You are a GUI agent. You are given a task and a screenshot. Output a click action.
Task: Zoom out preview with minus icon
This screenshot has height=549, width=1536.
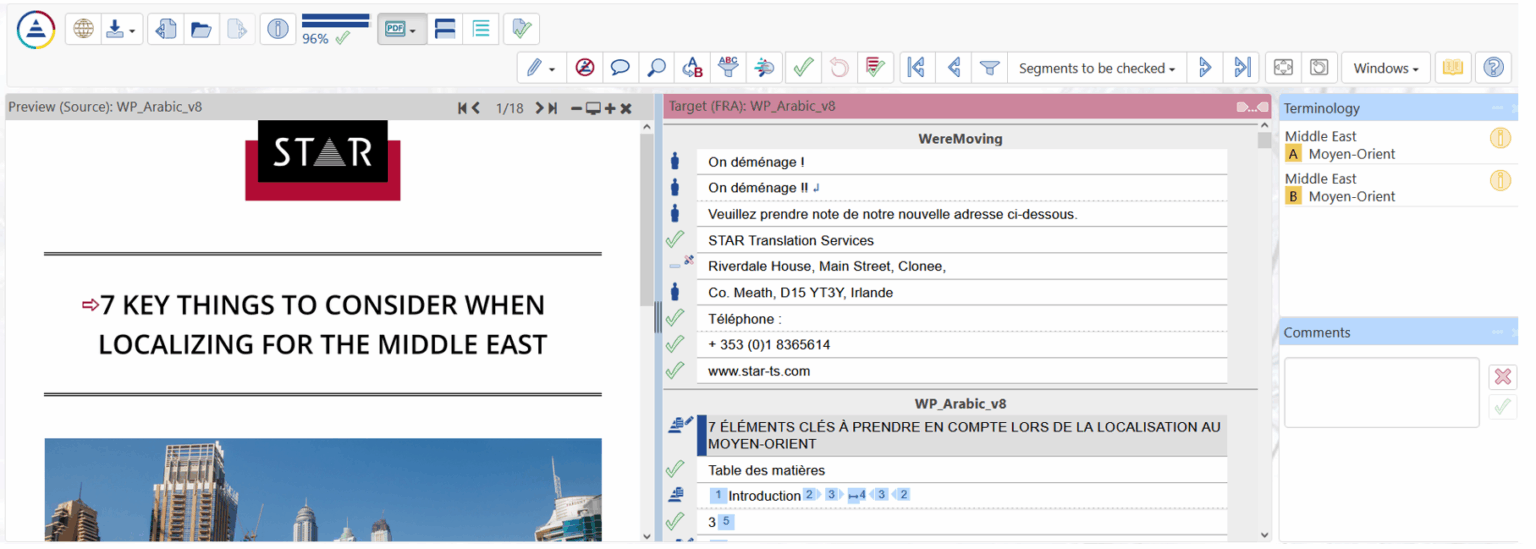[577, 108]
